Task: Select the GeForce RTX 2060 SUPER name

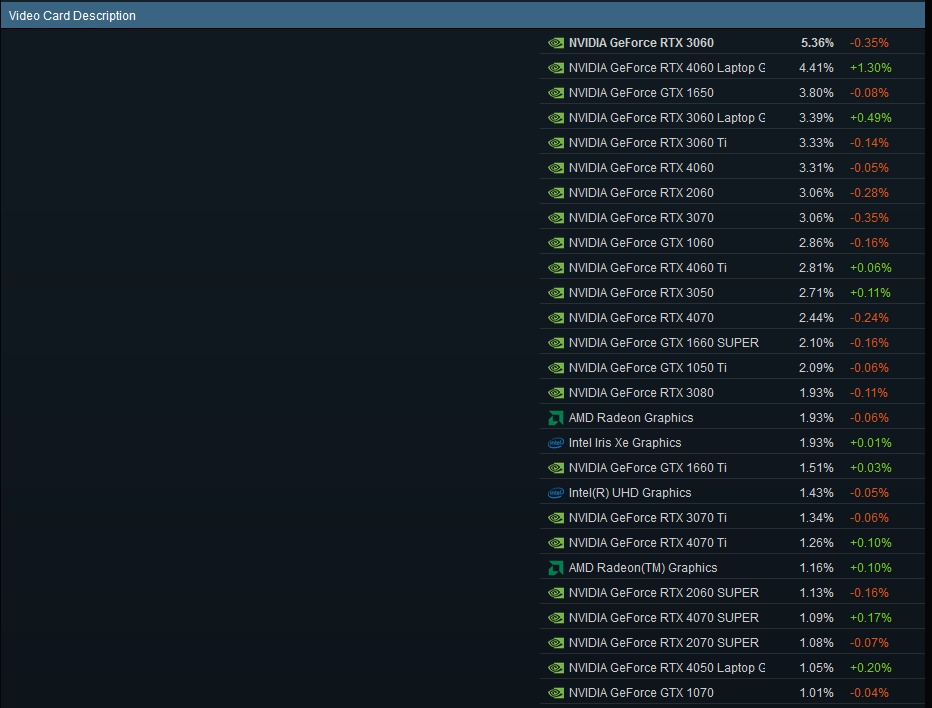Action: coord(664,593)
